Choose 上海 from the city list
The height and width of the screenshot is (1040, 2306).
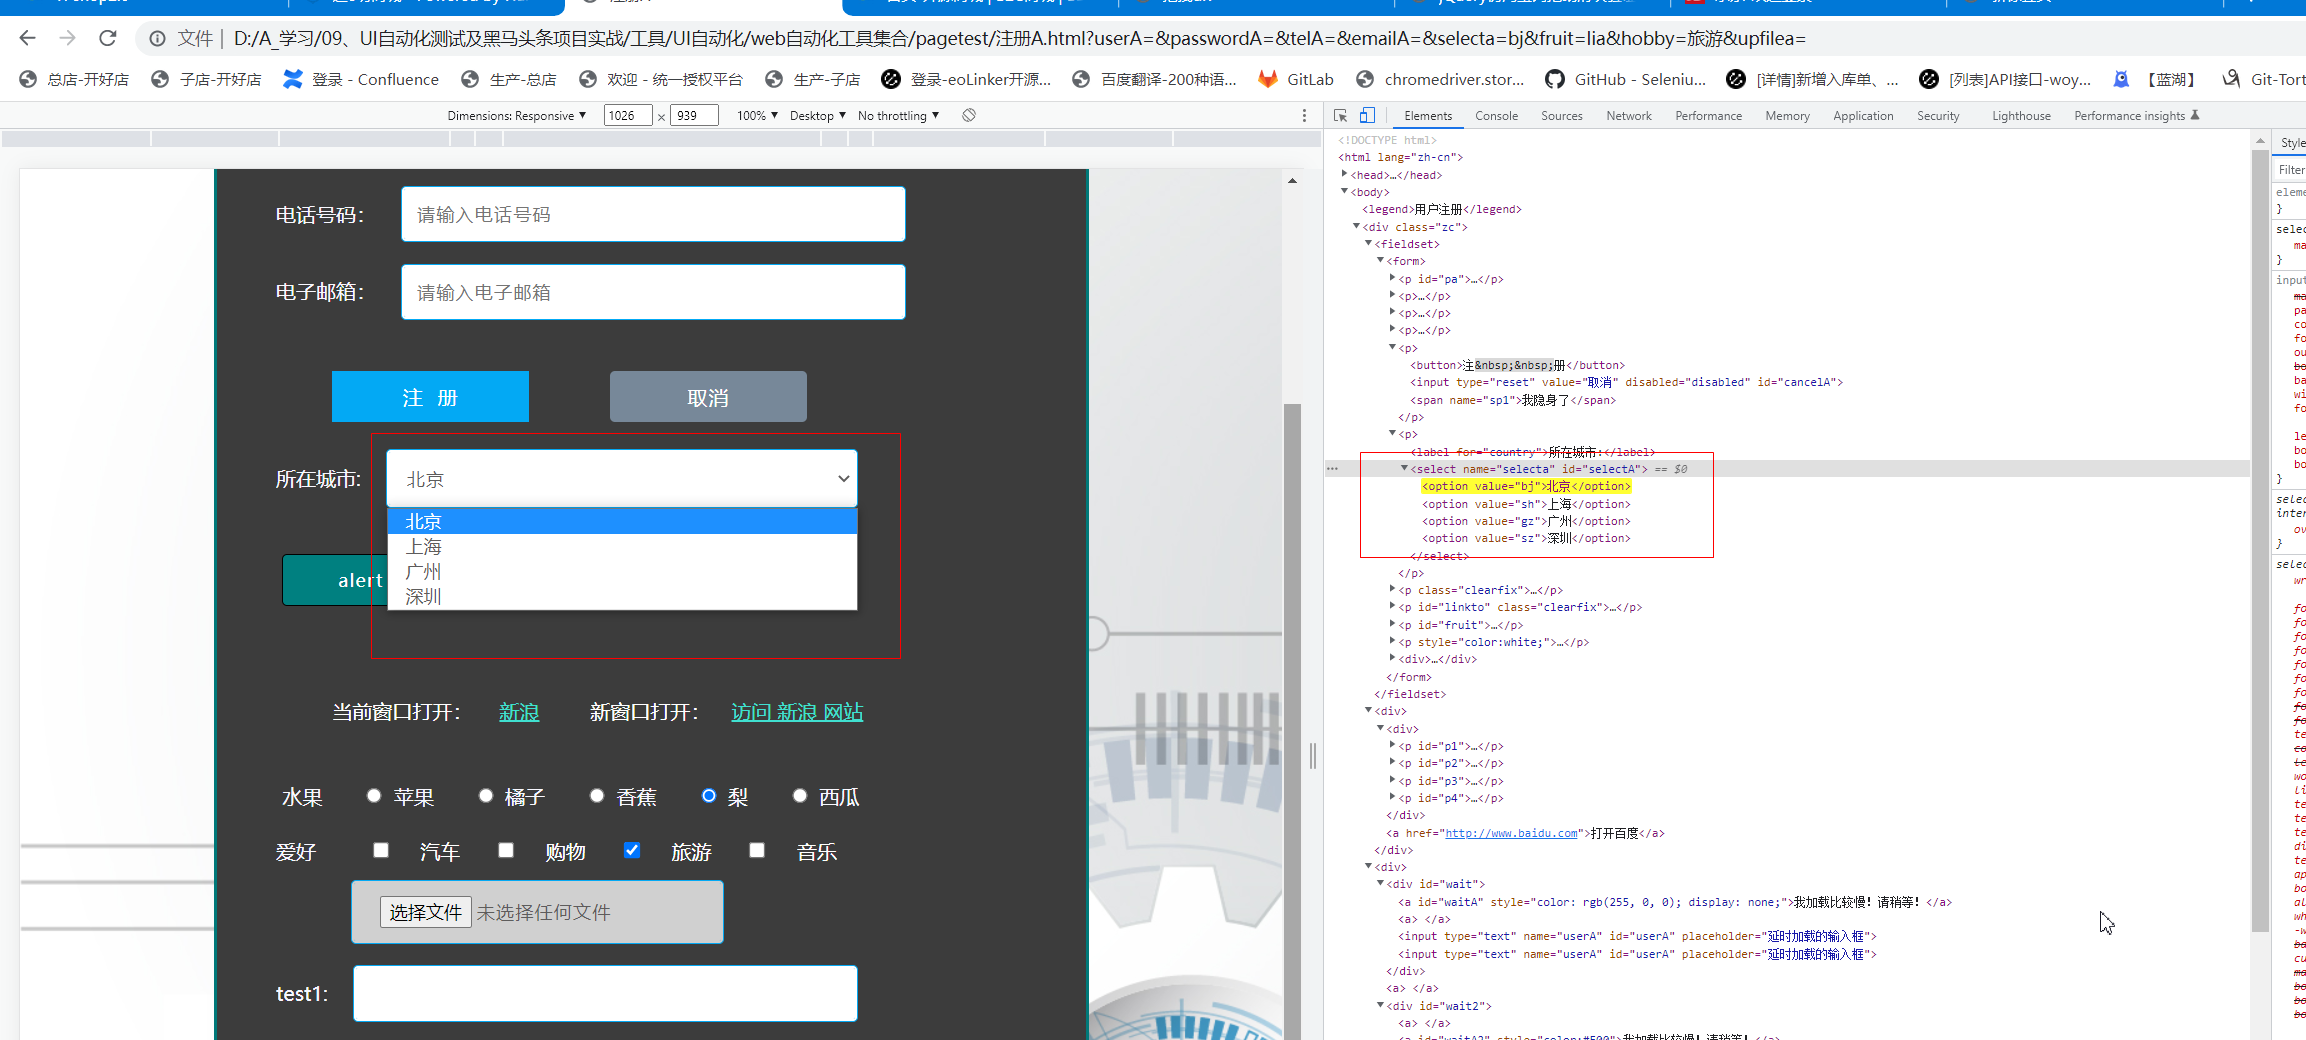622,547
